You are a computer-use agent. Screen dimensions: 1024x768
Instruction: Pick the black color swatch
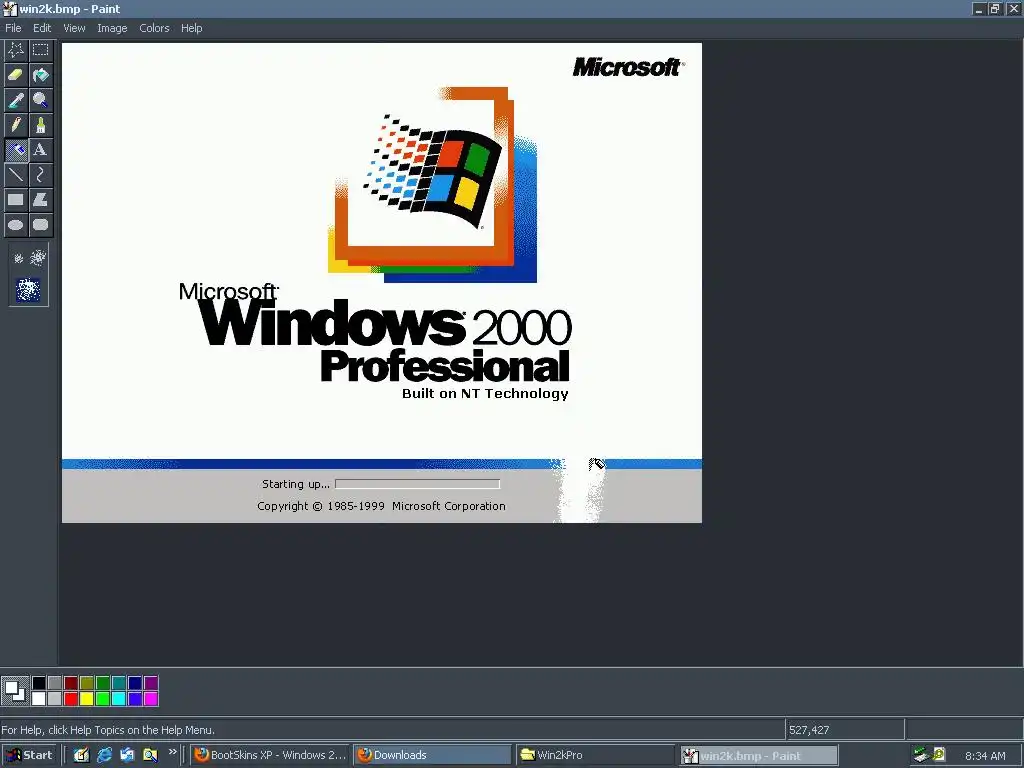click(x=39, y=683)
